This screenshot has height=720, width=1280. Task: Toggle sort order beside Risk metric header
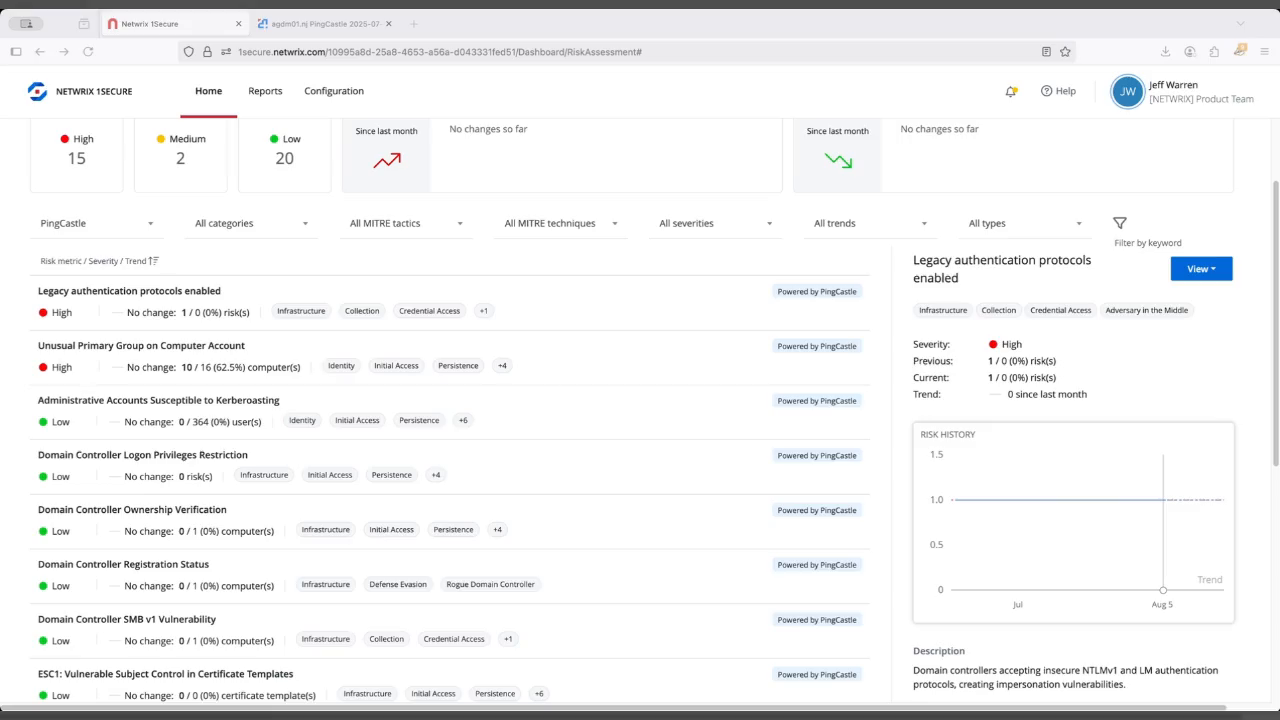[x=154, y=261]
